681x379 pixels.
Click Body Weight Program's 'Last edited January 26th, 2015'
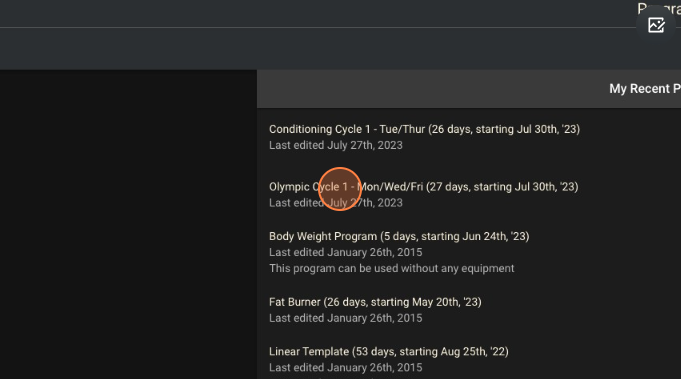coord(345,253)
